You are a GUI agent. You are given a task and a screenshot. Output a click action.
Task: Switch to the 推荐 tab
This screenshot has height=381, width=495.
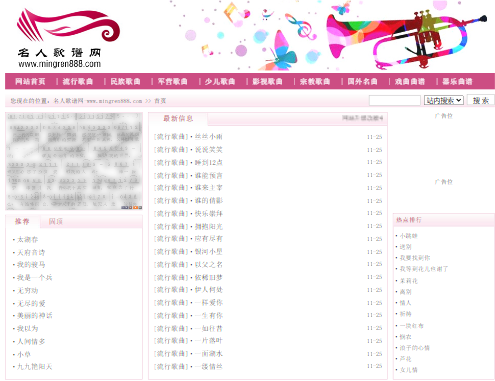(x=22, y=221)
